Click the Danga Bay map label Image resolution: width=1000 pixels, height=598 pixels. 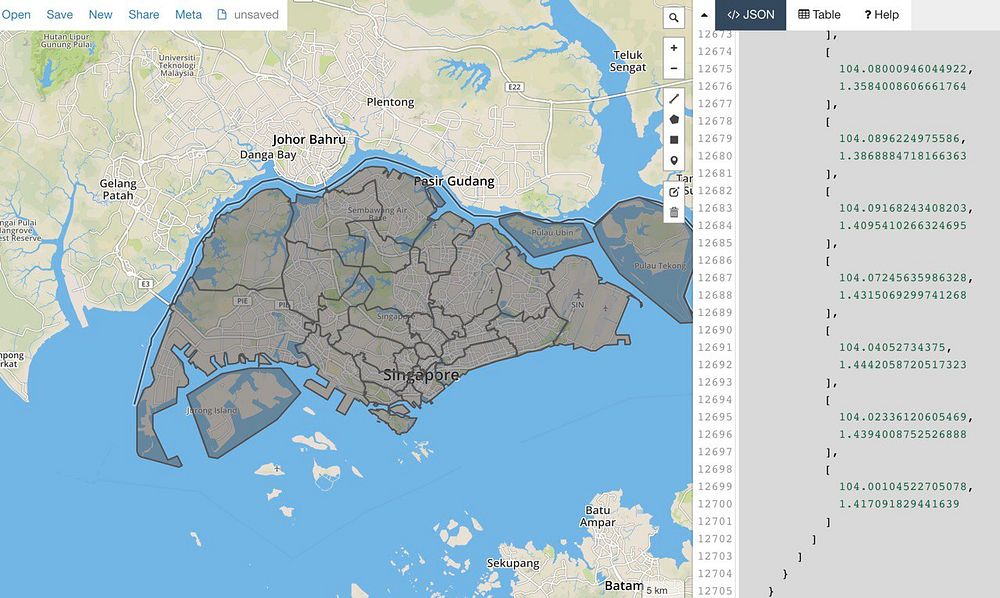click(x=268, y=154)
